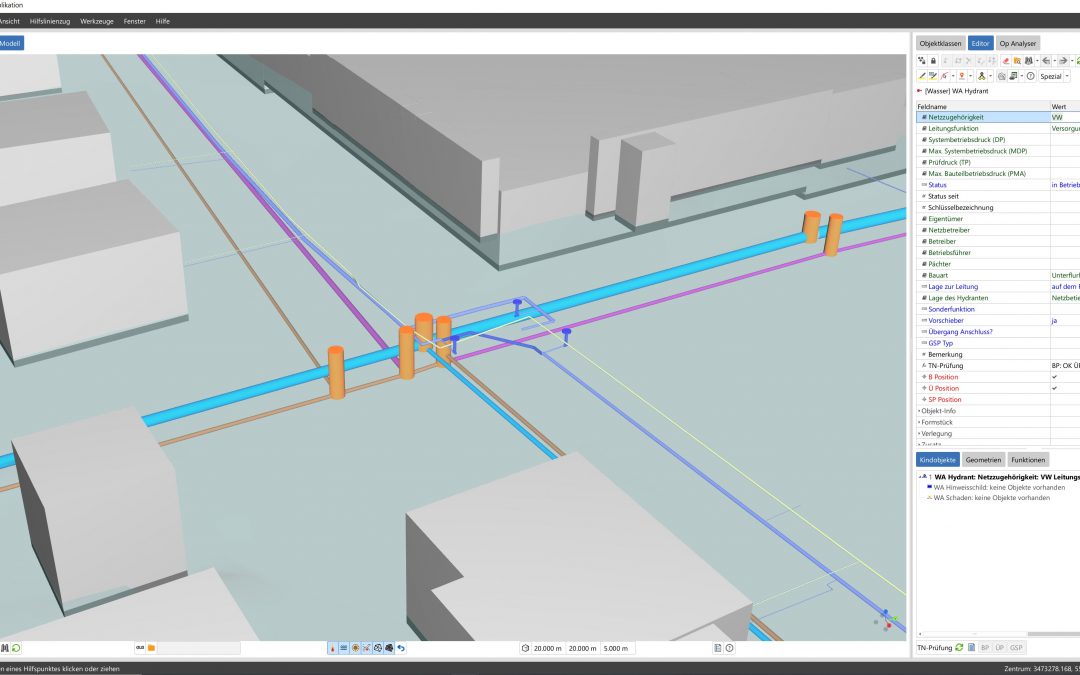
Task: Open the Spezial dropdown
Action: [x=1066, y=76]
